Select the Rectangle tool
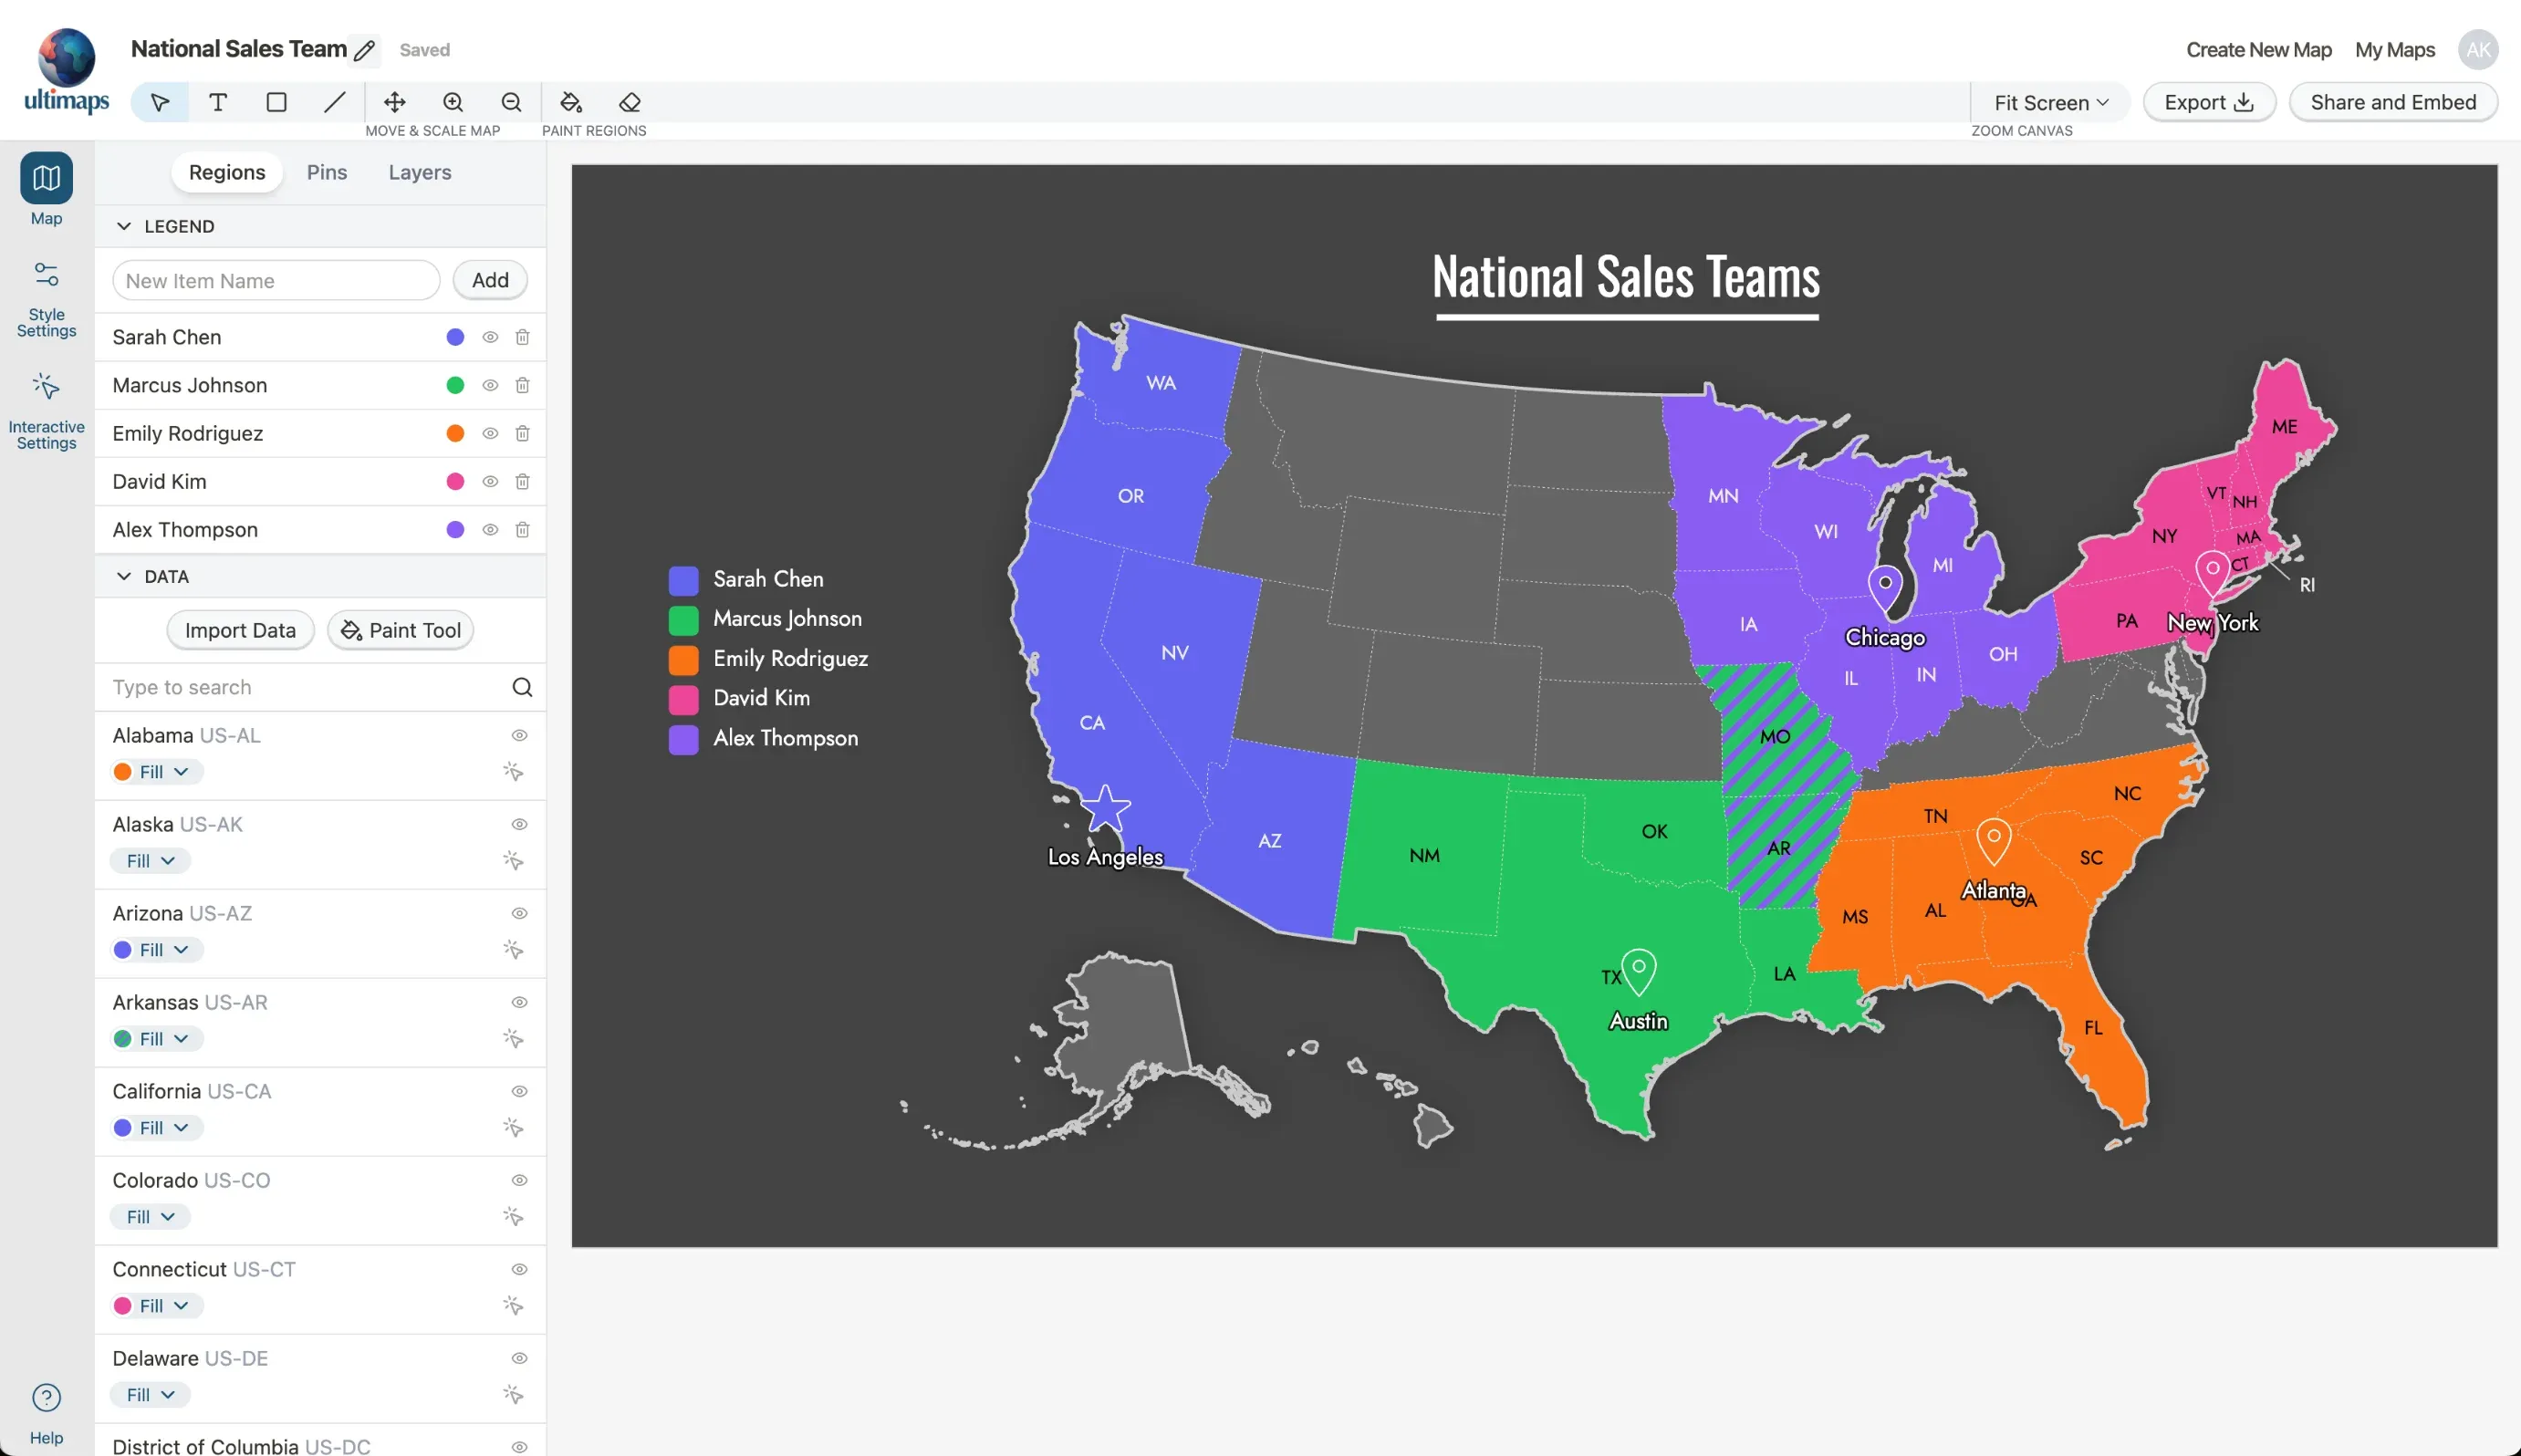This screenshot has width=2521, height=1456. tap(276, 101)
